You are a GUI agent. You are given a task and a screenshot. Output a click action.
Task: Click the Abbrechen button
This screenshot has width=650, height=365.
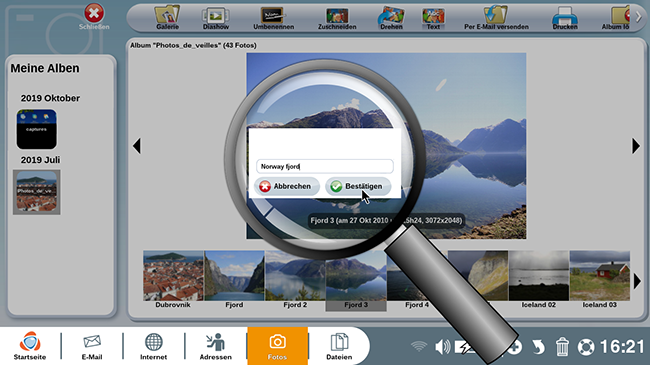pyautogui.click(x=287, y=186)
